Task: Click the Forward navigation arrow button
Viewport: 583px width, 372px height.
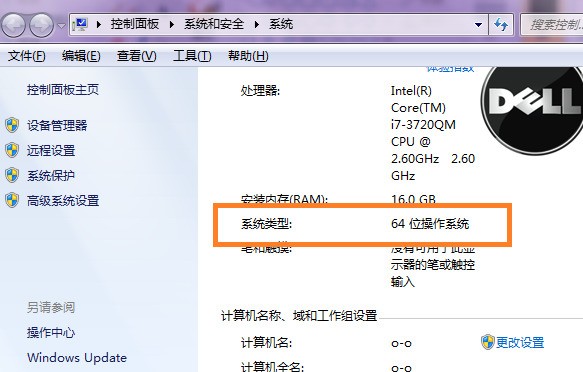Action: pyautogui.click(x=41, y=25)
